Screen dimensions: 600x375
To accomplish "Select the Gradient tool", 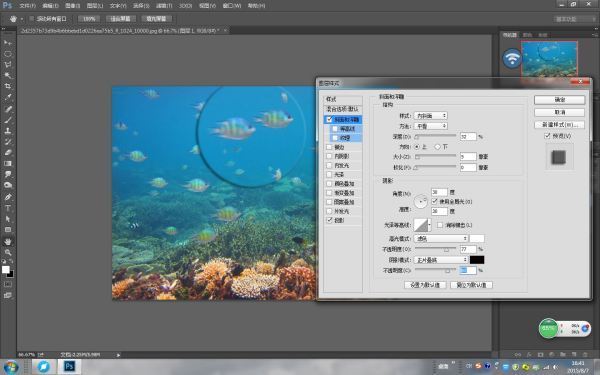I will click(x=8, y=163).
